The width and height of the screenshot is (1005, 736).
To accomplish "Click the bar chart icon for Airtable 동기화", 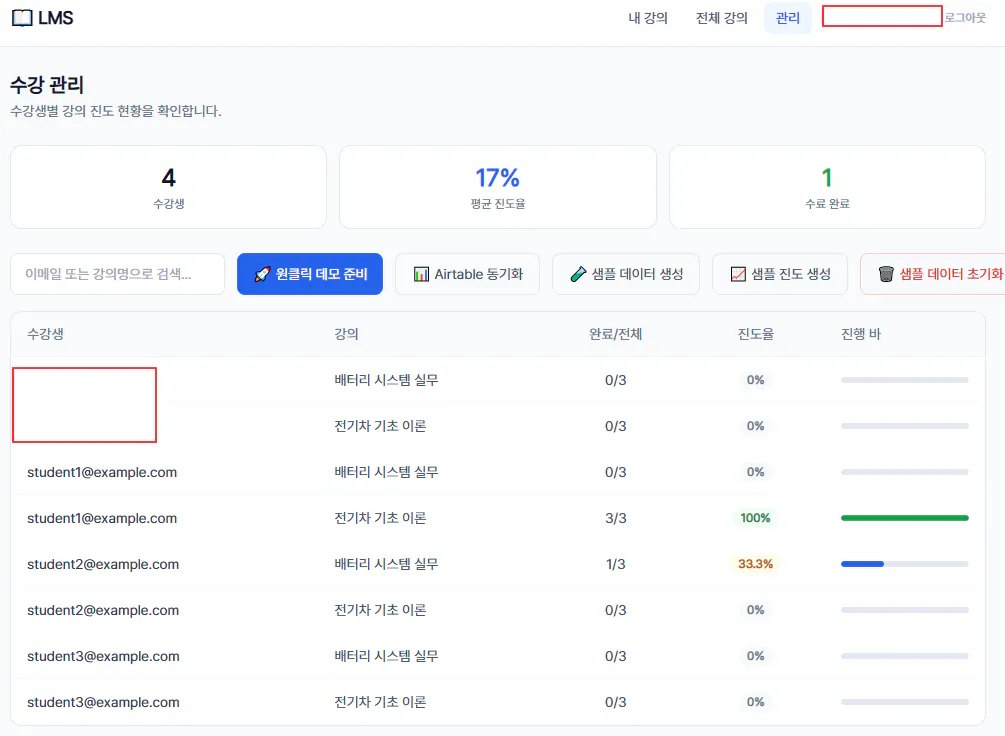I will point(422,273).
